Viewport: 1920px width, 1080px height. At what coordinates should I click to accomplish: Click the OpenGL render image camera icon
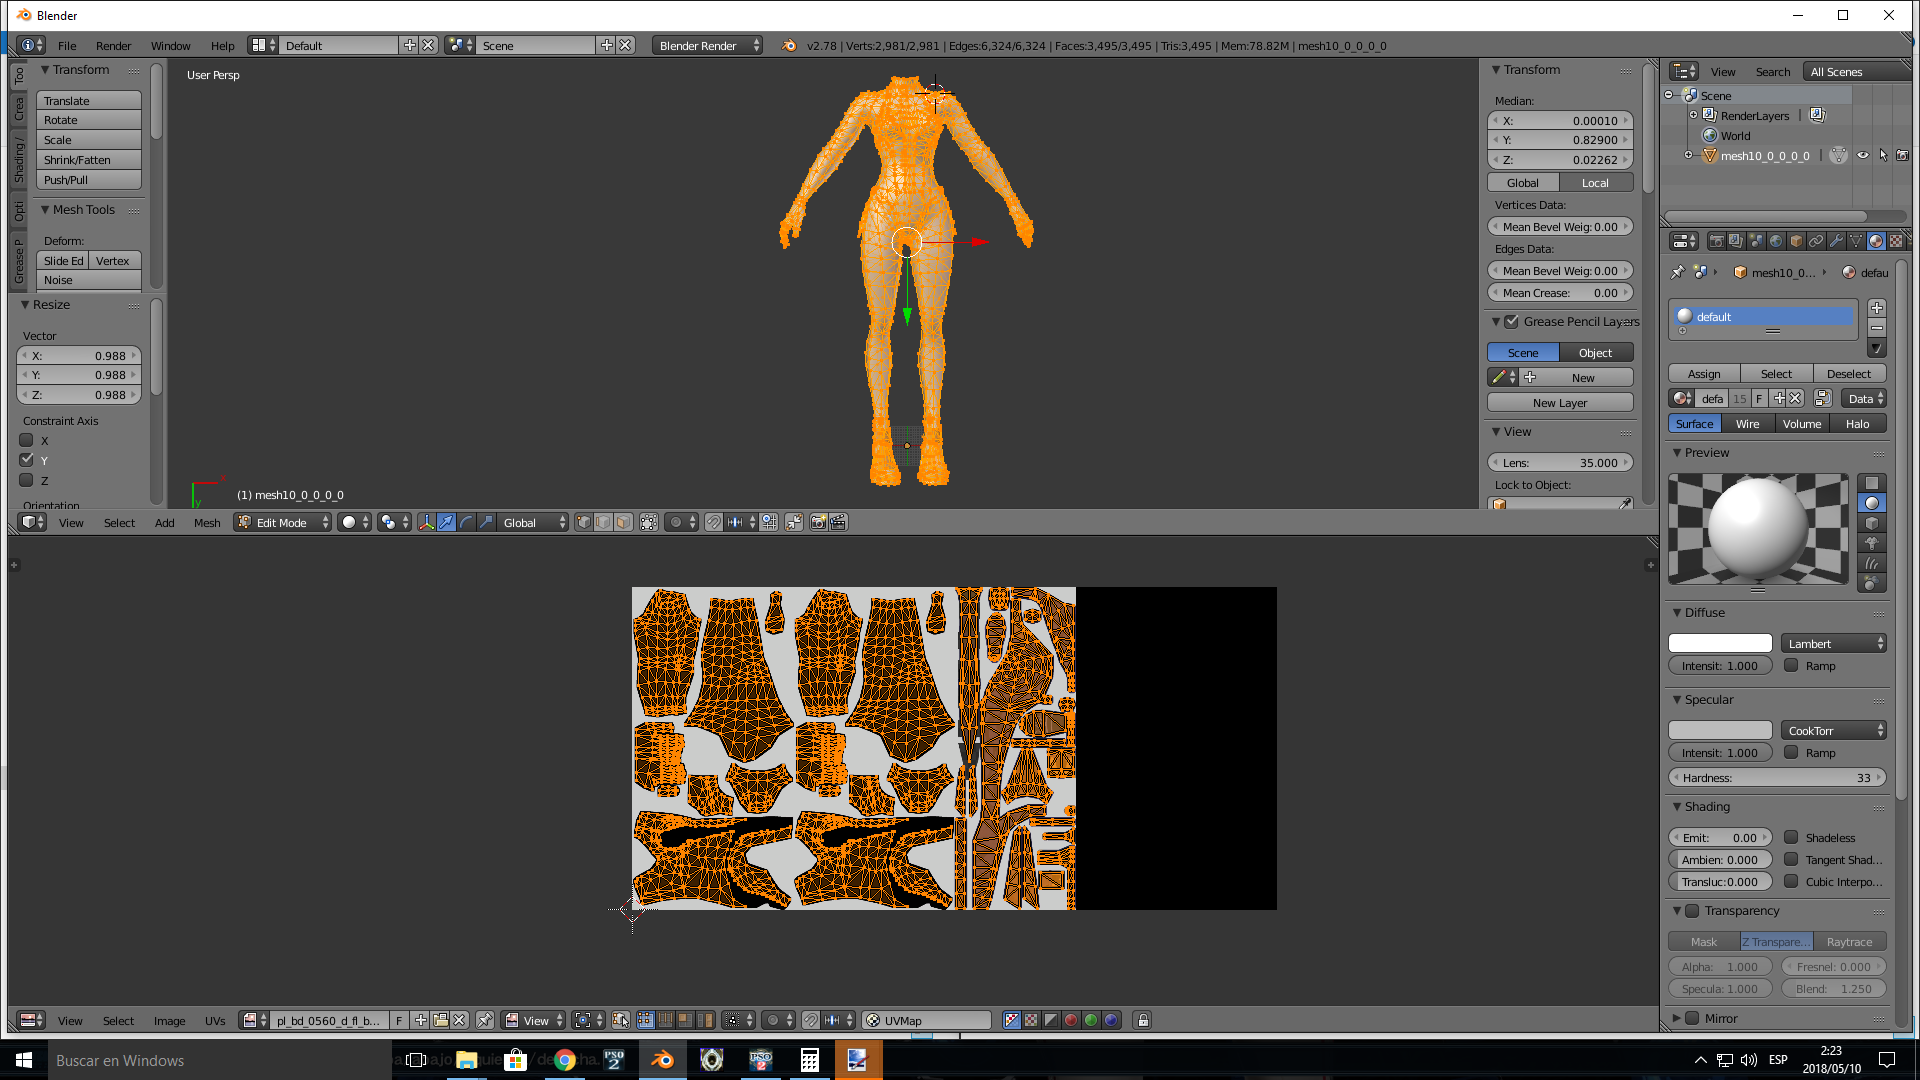818,522
